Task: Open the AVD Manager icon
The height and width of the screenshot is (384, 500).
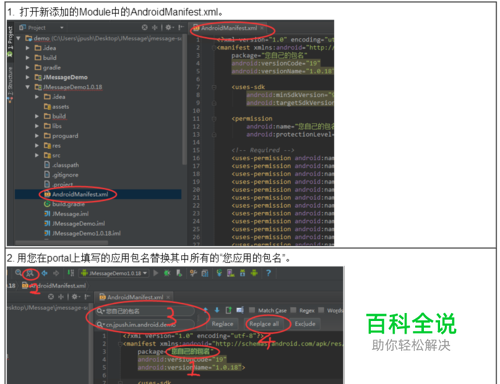Action: click(231, 273)
